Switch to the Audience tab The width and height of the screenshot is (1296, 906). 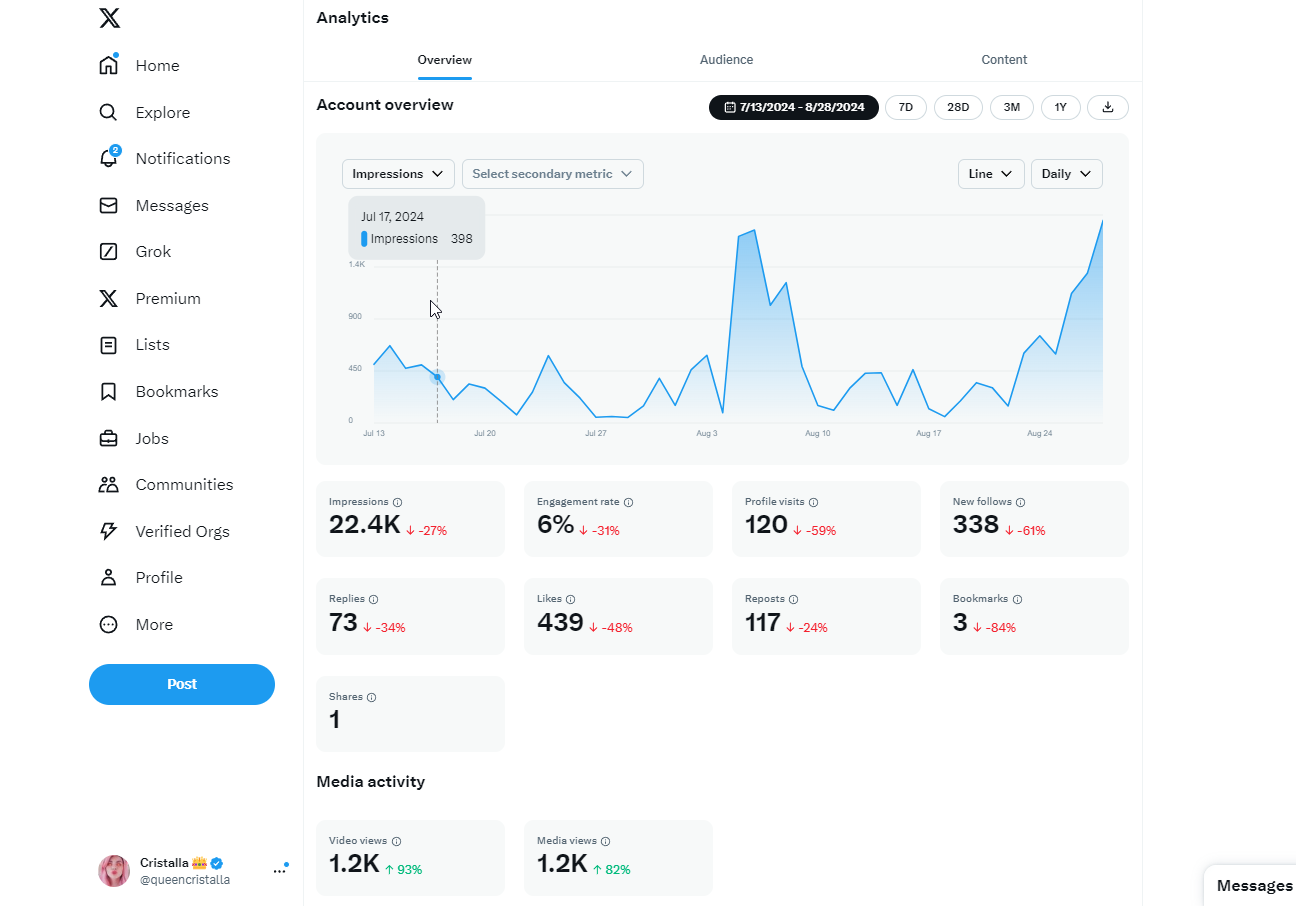click(726, 60)
